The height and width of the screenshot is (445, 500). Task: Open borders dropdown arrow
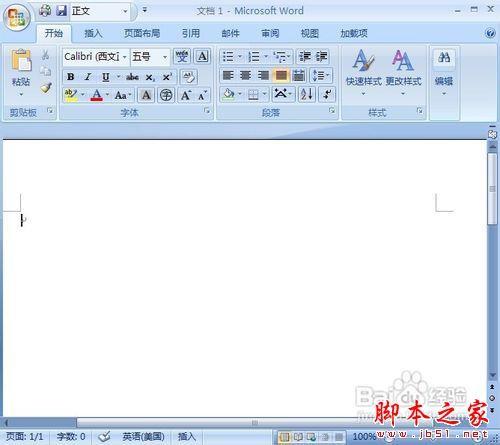265,94
